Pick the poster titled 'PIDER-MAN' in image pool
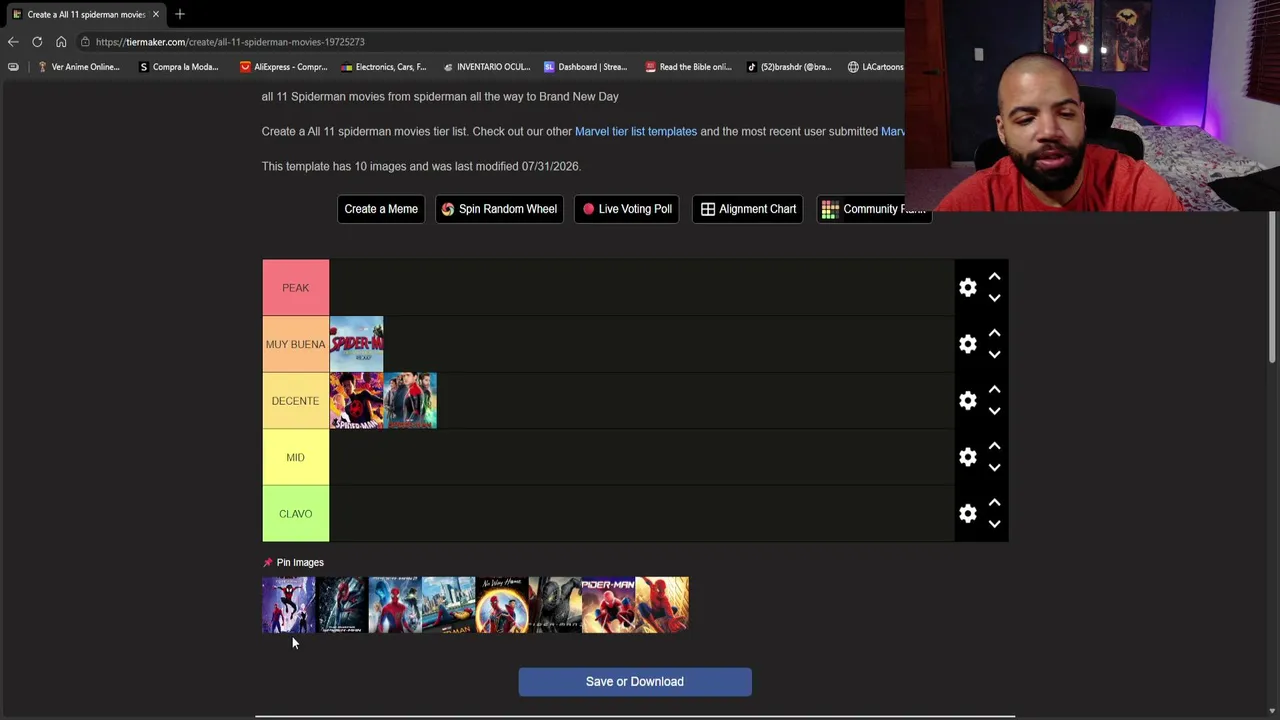Viewport: 1280px width, 720px height. pos(608,605)
